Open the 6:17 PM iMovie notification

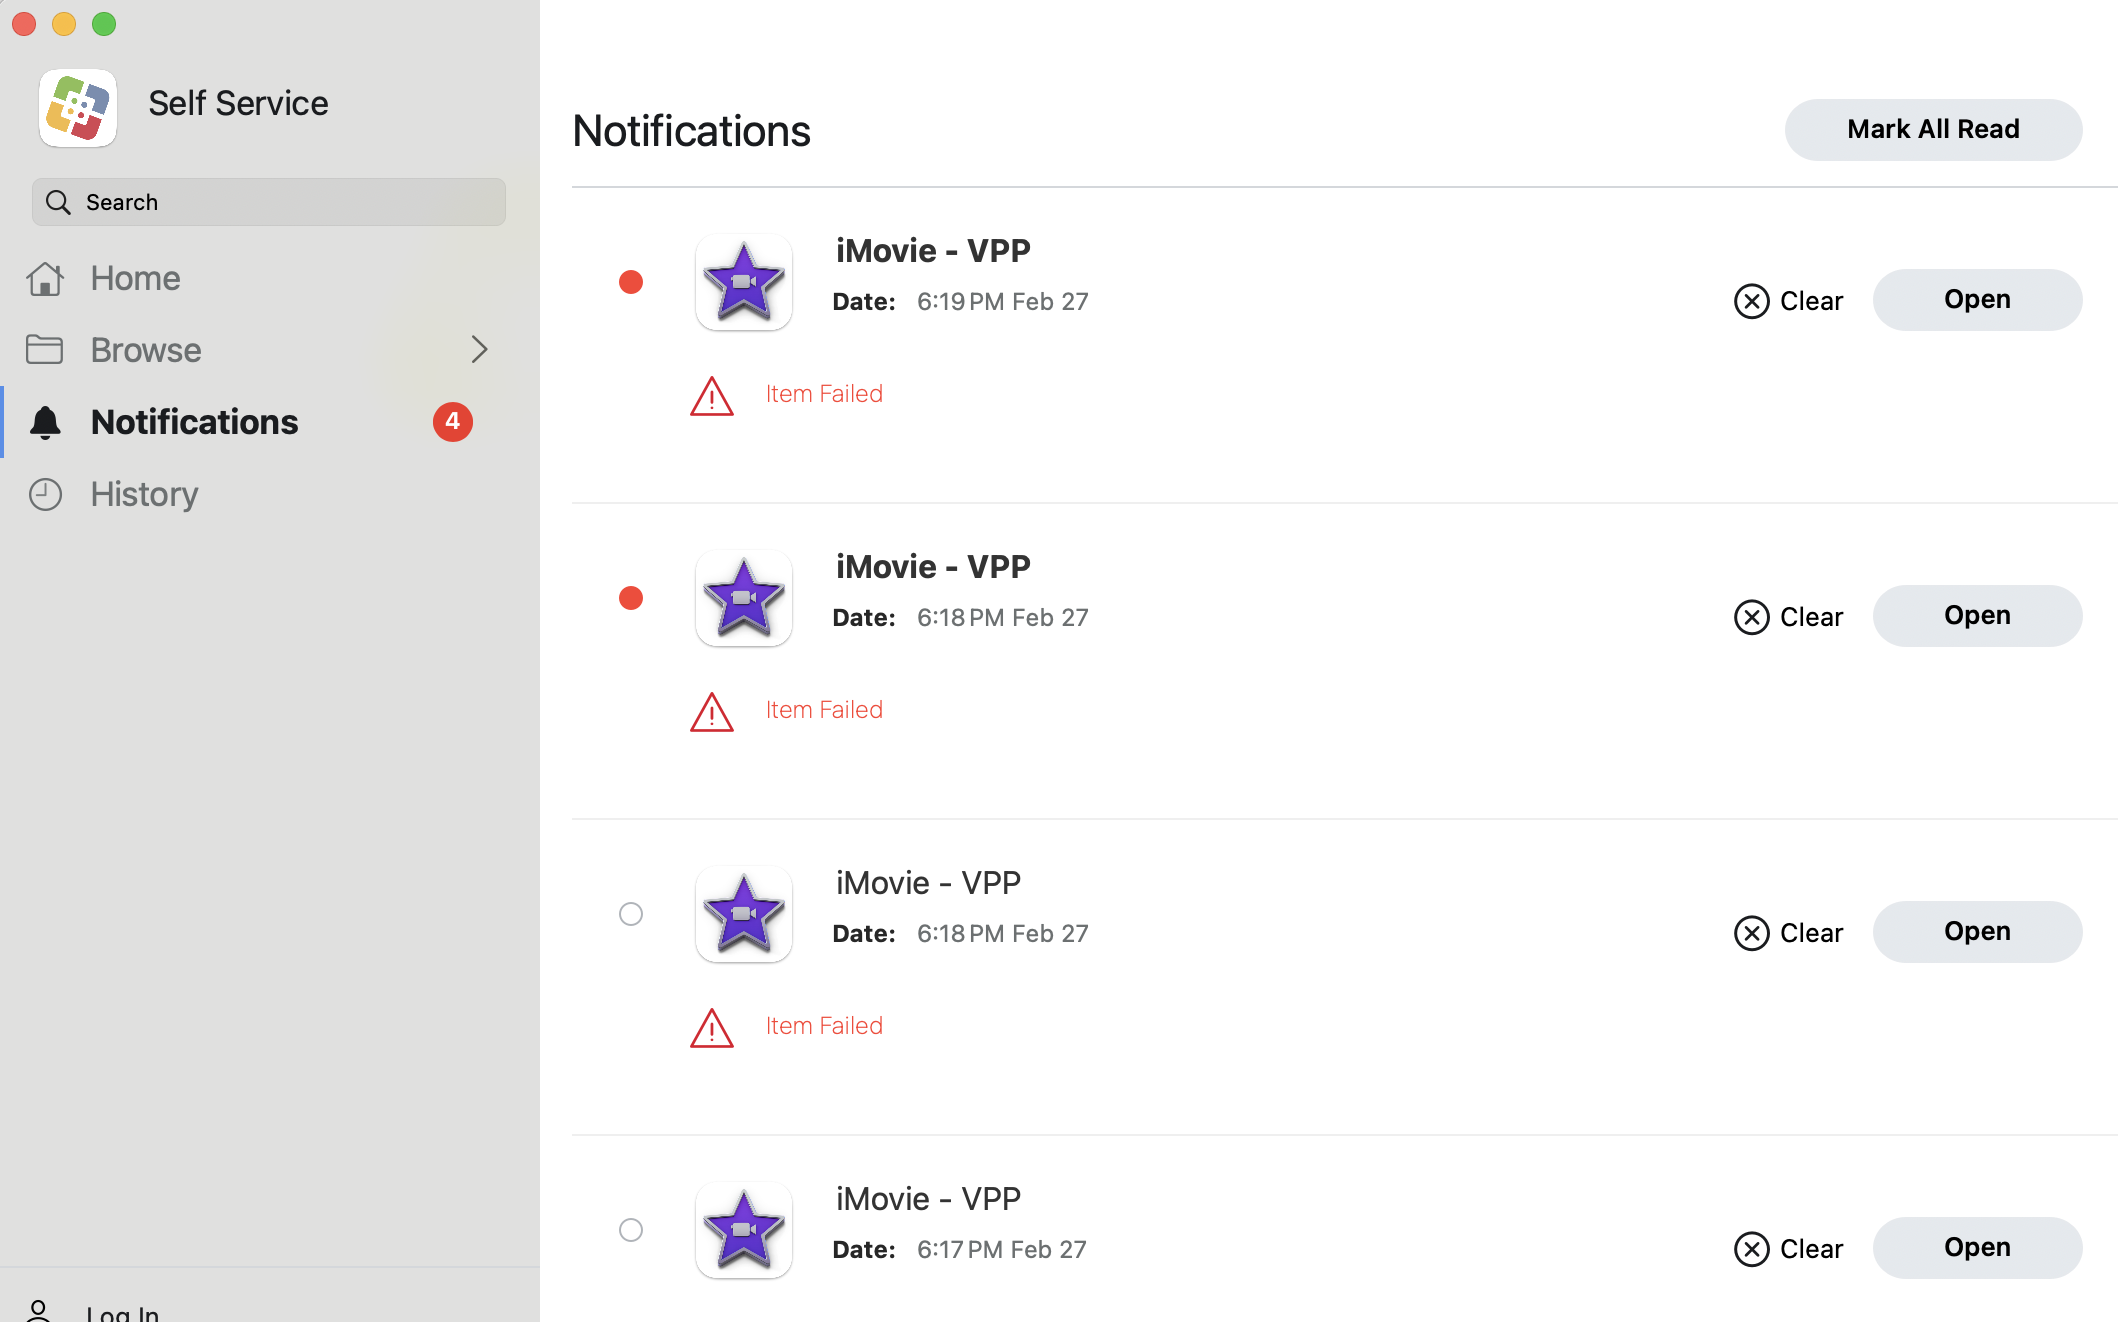click(1977, 1247)
